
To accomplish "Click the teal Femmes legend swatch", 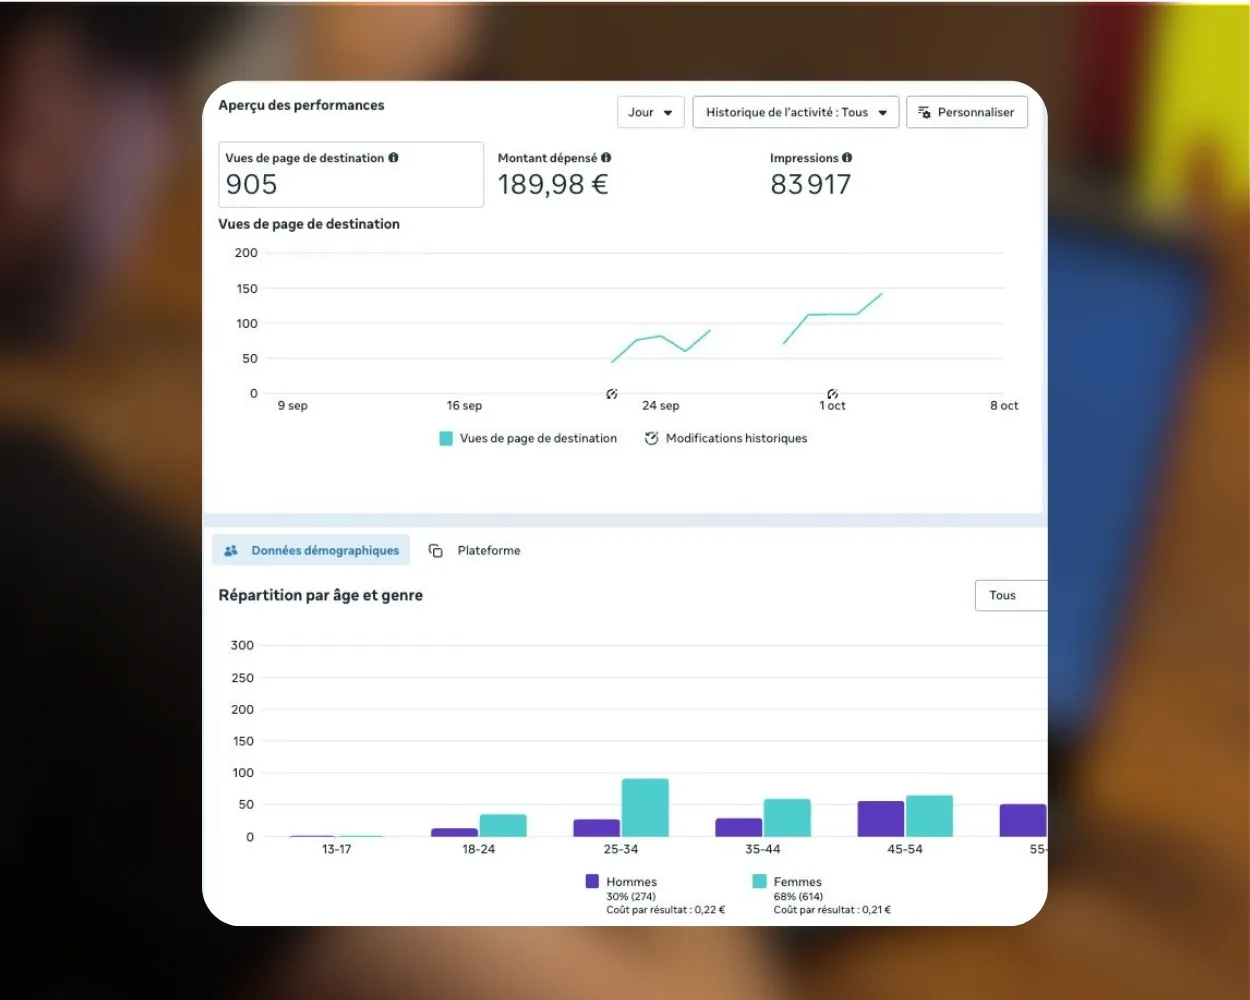I will (x=759, y=881).
